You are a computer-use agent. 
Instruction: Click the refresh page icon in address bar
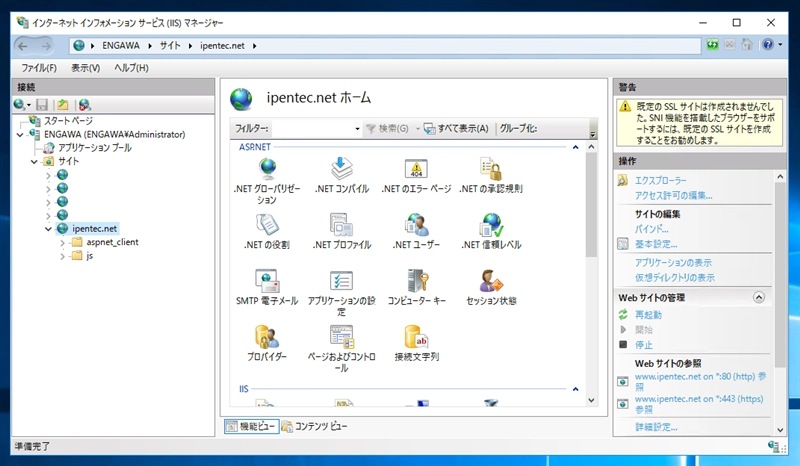coord(712,45)
